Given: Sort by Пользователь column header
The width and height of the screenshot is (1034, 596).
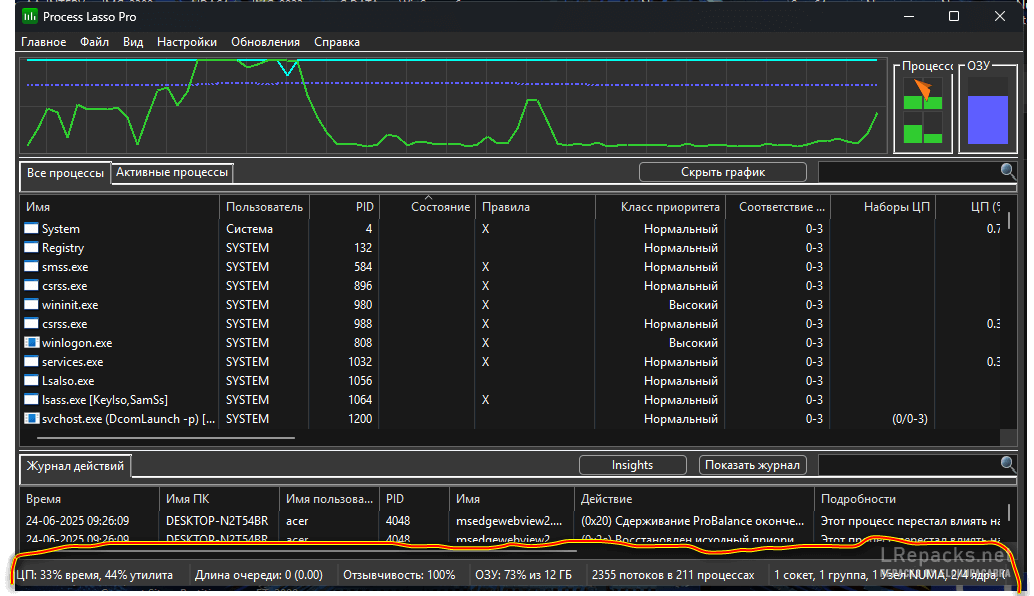Looking at the screenshot, I should (x=264, y=207).
